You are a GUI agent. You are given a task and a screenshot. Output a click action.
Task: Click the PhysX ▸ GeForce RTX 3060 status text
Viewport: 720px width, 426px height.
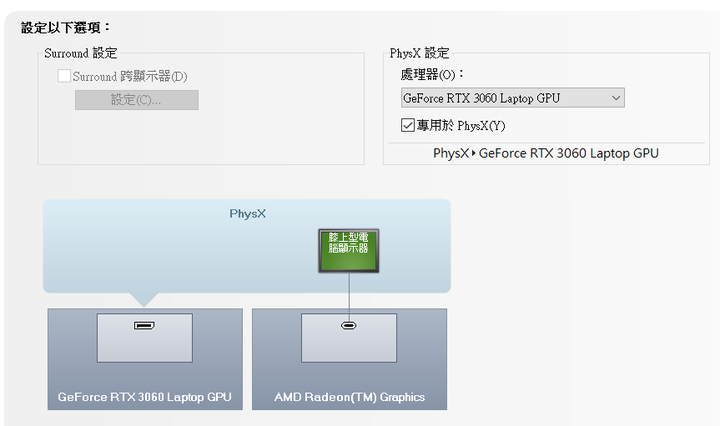click(546, 153)
